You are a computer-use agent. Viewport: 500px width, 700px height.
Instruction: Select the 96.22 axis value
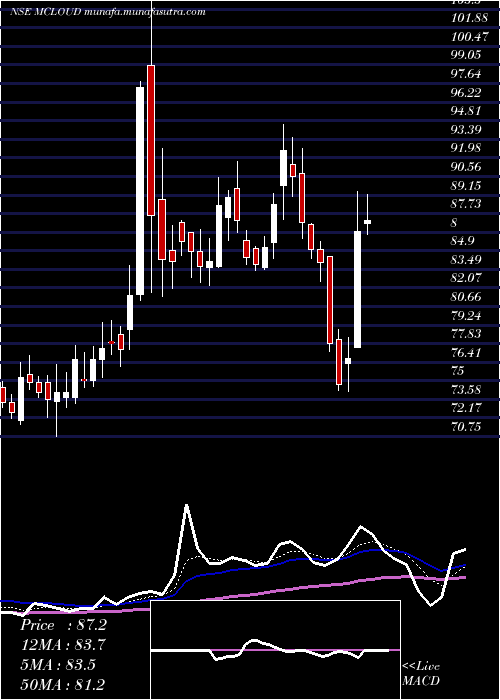pos(466,92)
